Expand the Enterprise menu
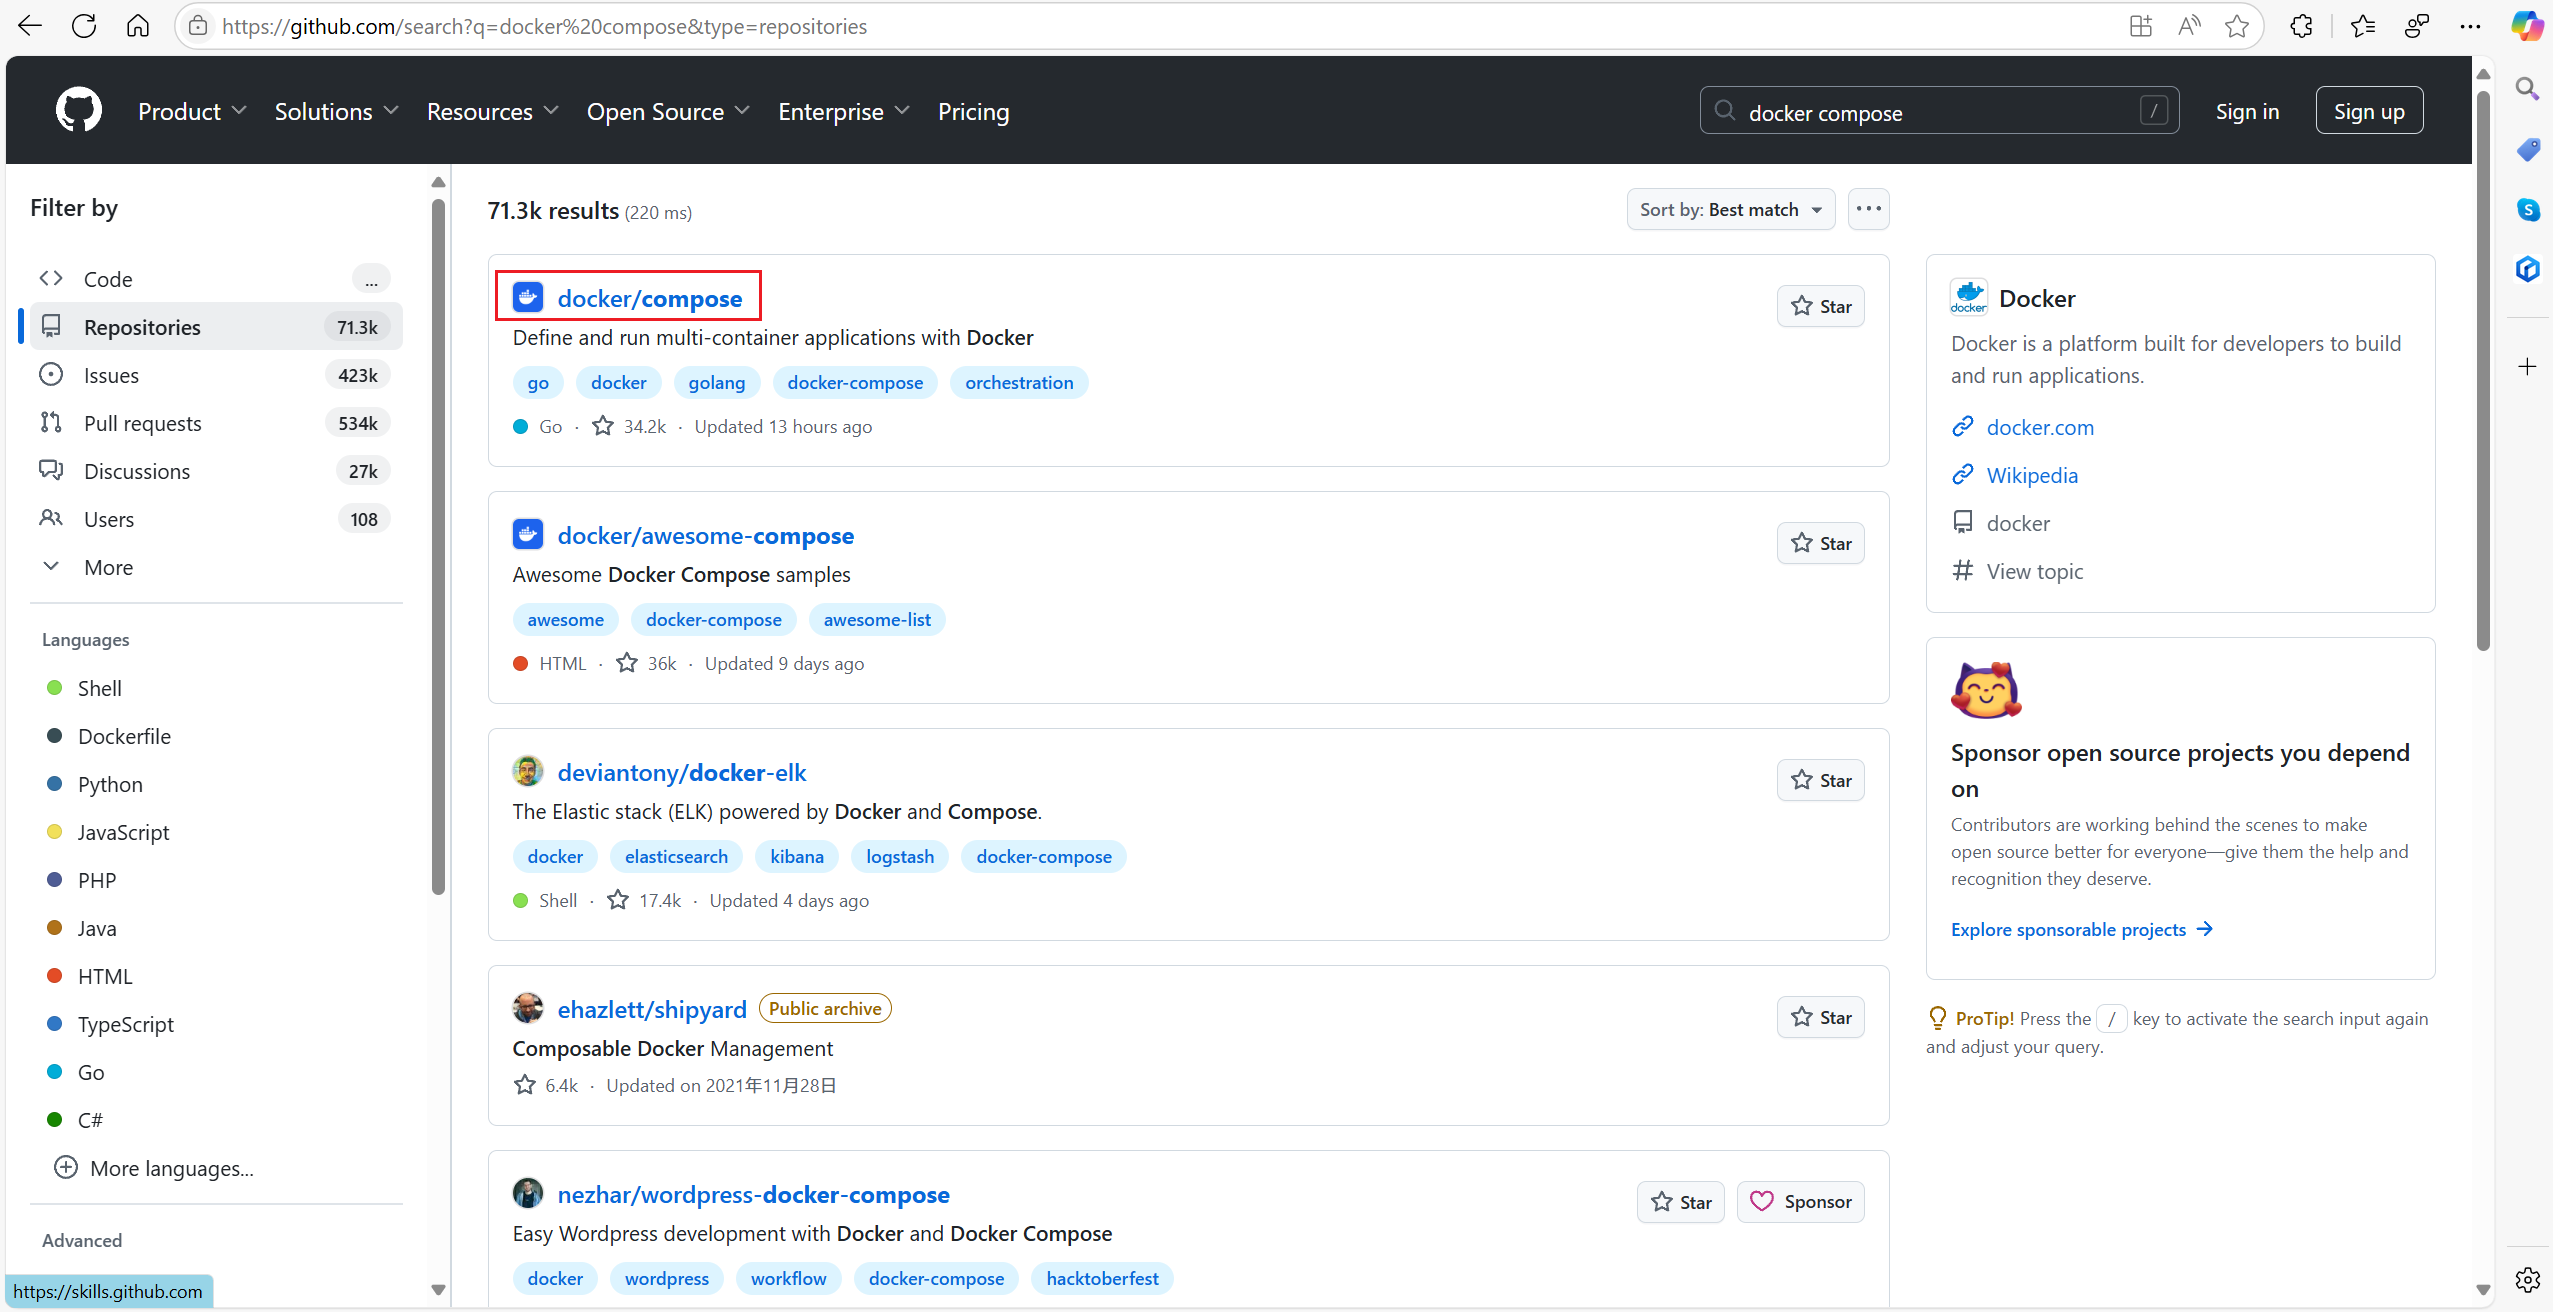The width and height of the screenshot is (2553, 1312). (x=844, y=111)
